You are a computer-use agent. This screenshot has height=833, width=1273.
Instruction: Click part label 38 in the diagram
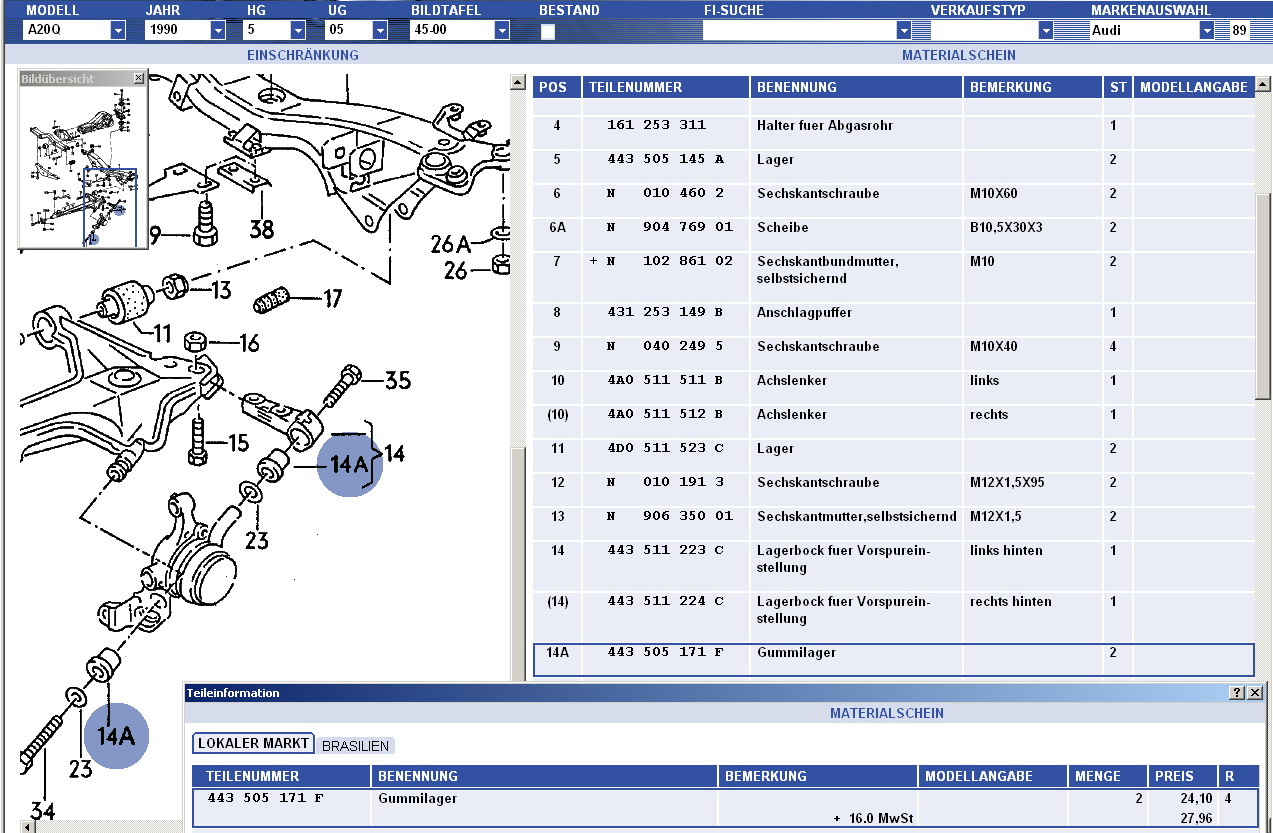click(x=261, y=230)
